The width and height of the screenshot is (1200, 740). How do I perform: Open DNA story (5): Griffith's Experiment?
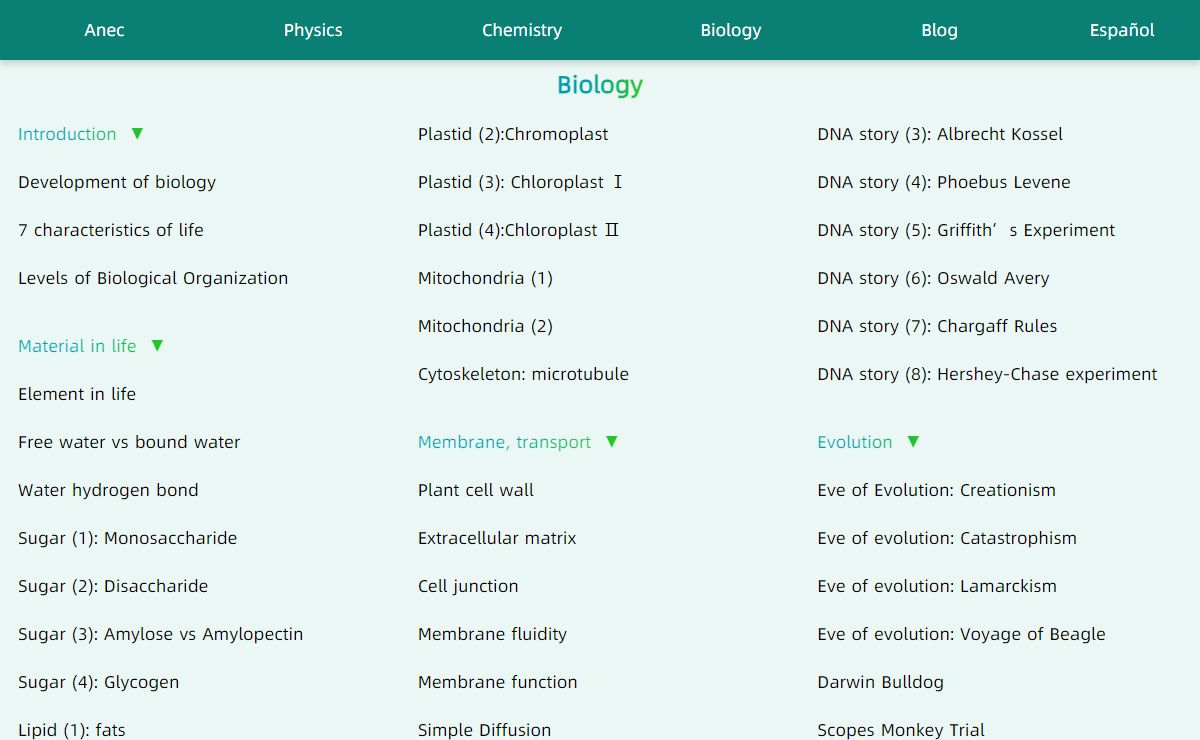(x=966, y=230)
